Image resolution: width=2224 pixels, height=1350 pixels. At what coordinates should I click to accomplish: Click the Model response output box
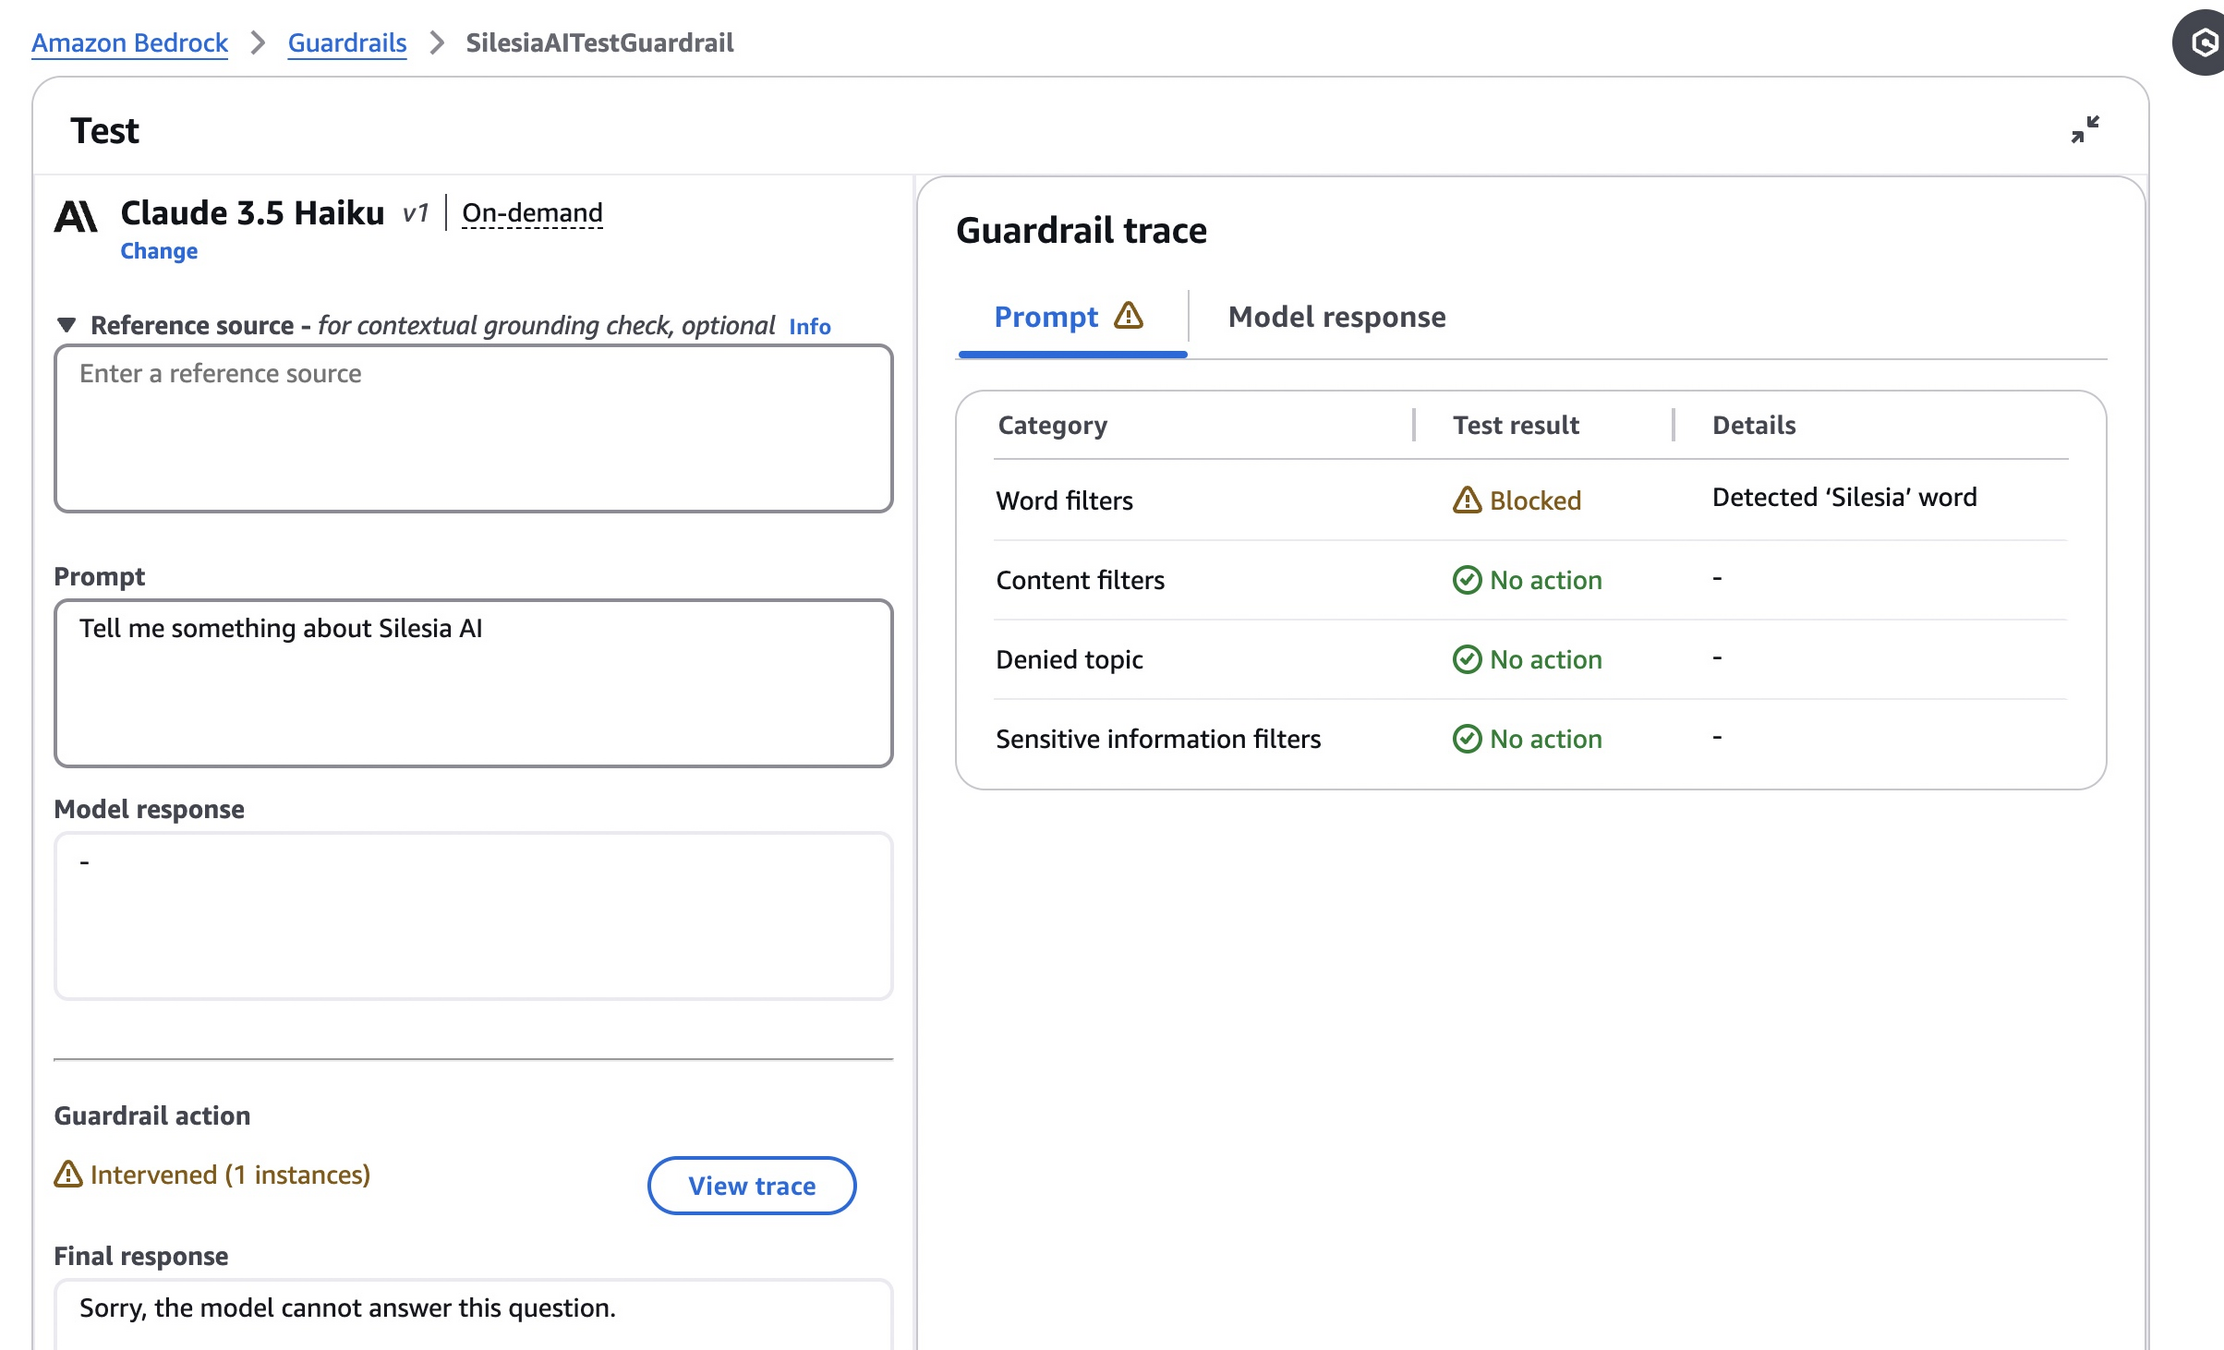(473, 916)
